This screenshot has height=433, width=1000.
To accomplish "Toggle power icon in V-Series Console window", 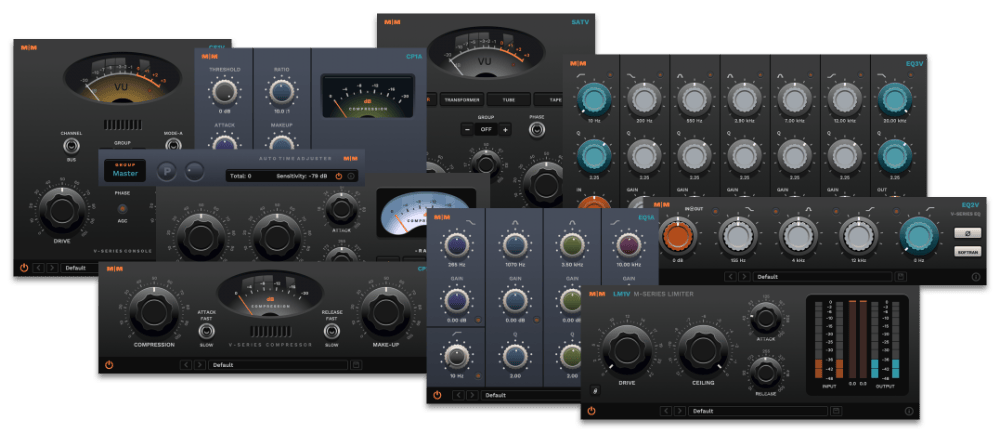I will [x=24, y=268].
